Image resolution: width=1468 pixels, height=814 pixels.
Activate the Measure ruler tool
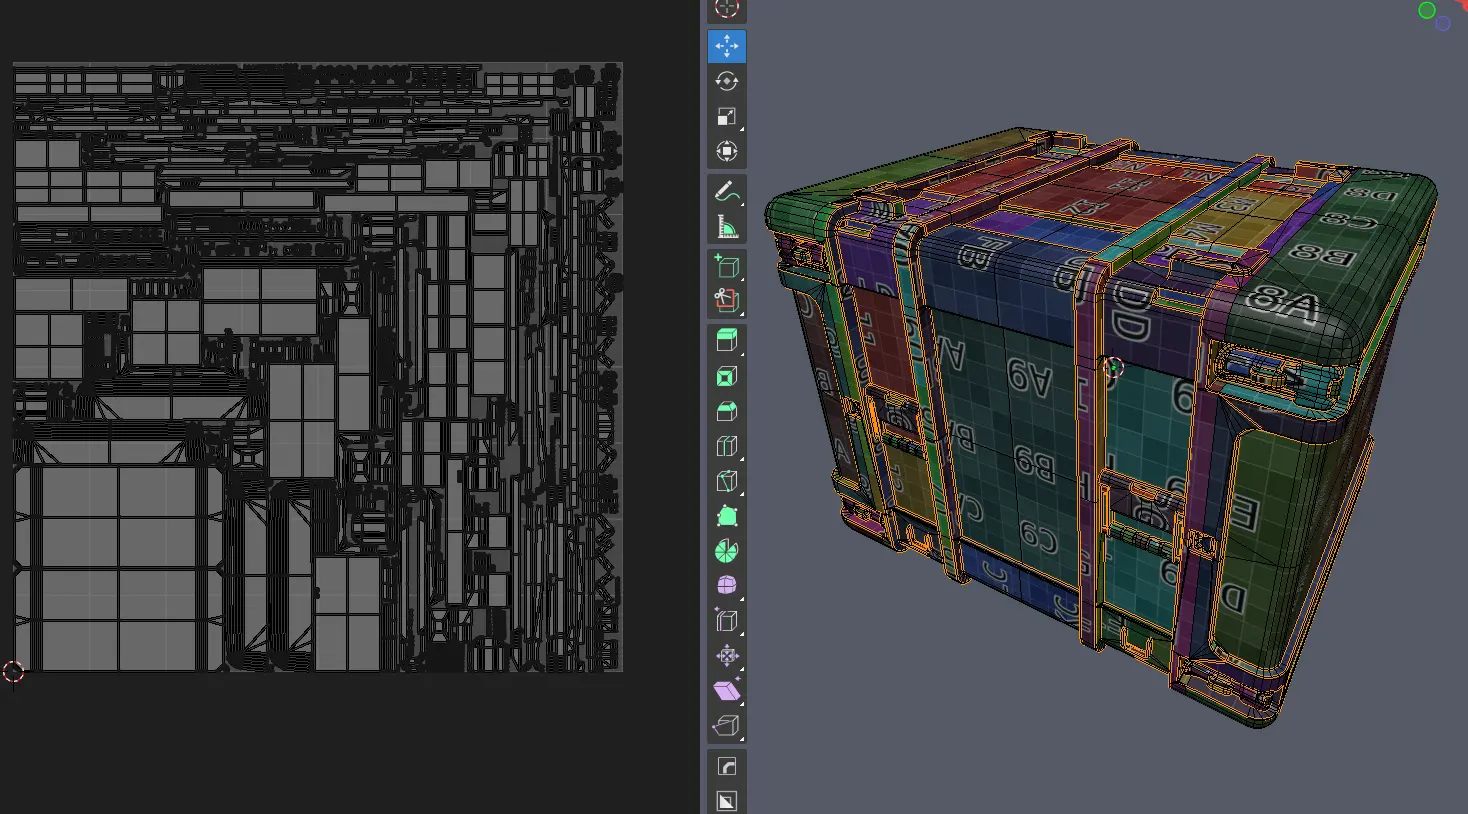pos(727,227)
